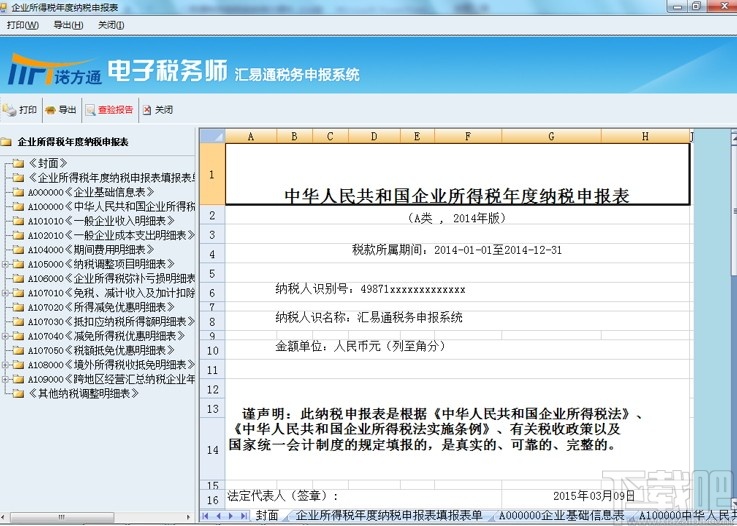The image size is (737, 526).
Task: Click the title cell 中华人民共和国企业所得税年度纳税申报表
Action: click(457, 174)
